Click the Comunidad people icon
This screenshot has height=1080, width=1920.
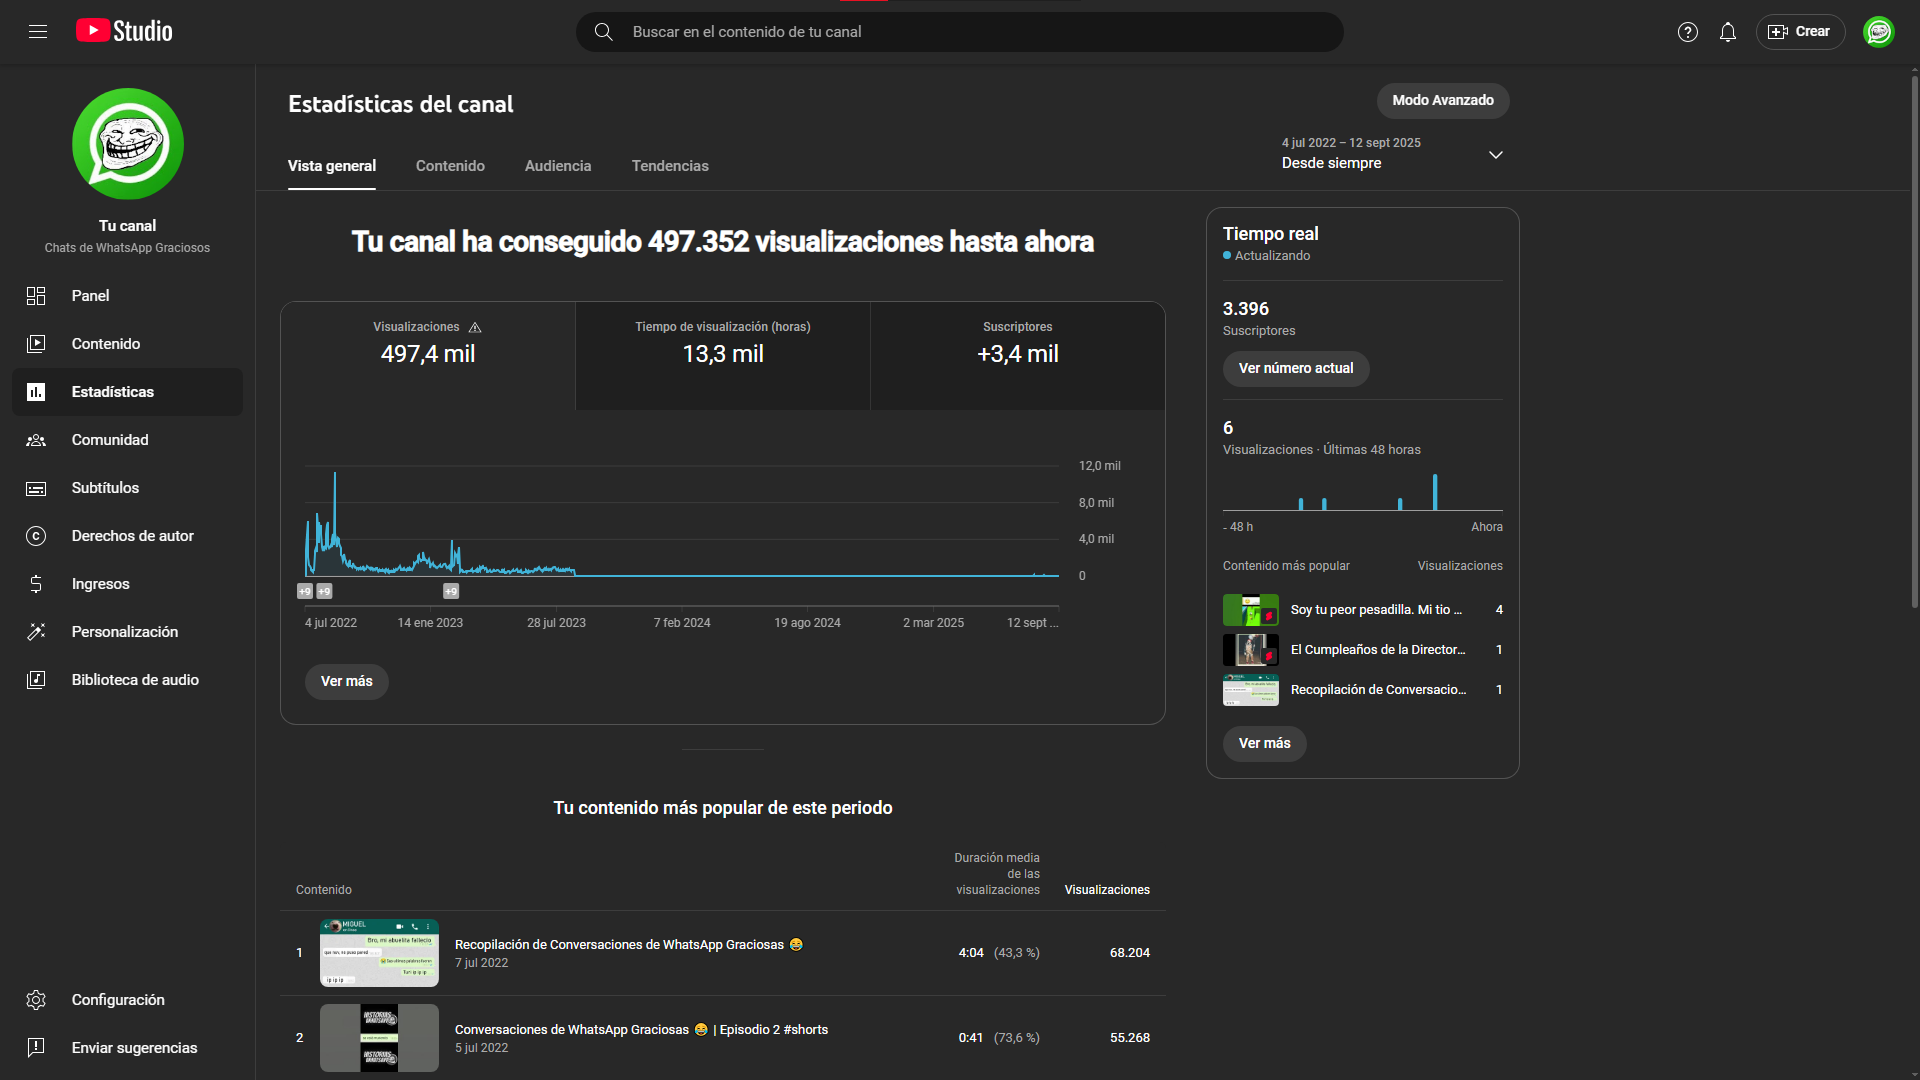[36, 440]
